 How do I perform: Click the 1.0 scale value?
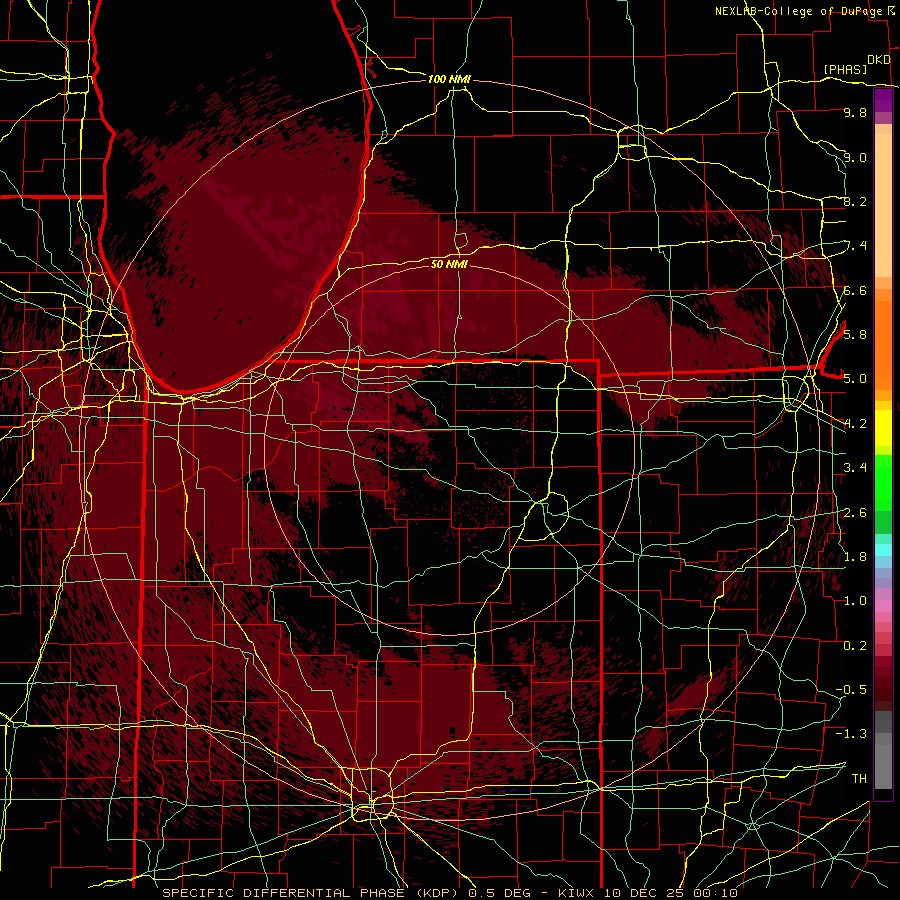tap(855, 600)
